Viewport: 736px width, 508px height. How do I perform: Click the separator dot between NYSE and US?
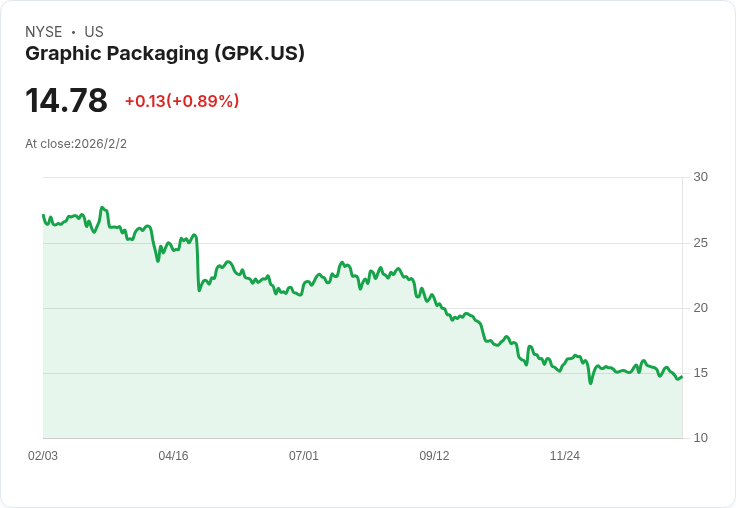click(73, 32)
